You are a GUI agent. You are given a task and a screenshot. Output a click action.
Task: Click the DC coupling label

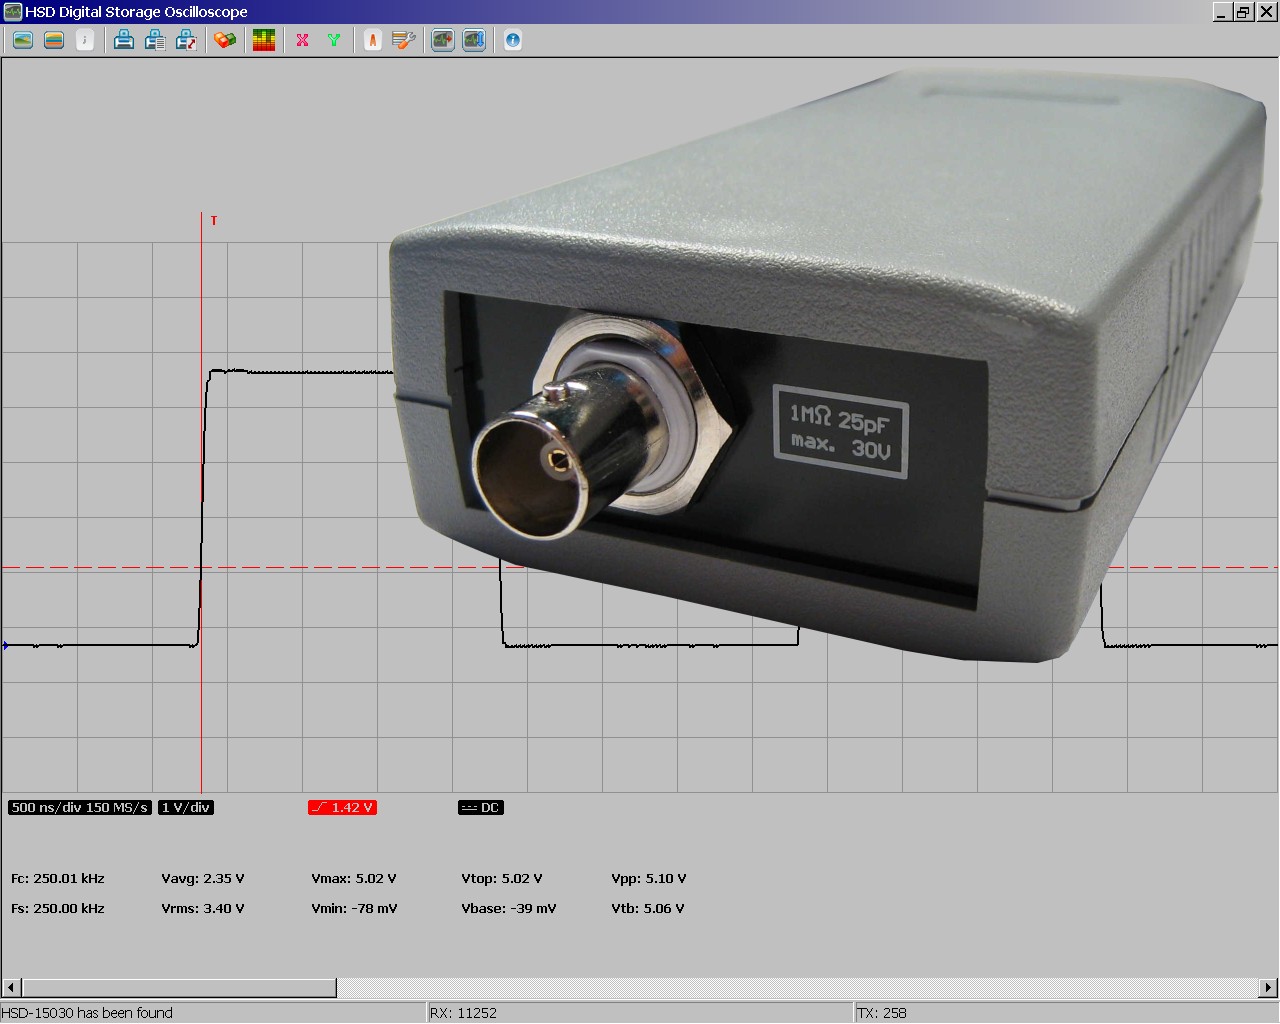481,808
